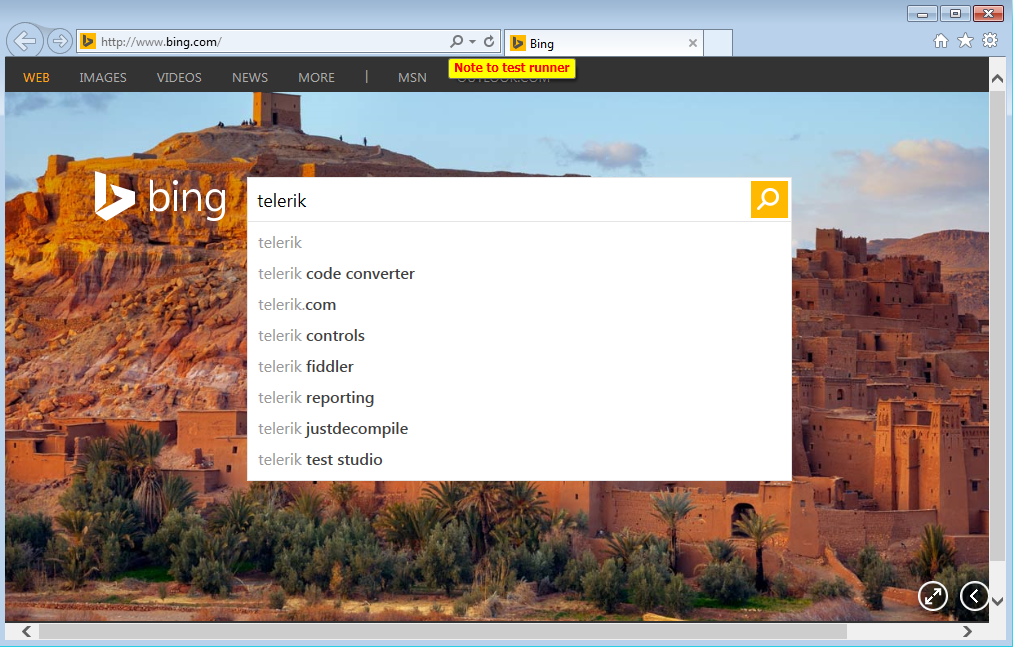Click the horizontal scrollbar right arrow

(967, 631)
